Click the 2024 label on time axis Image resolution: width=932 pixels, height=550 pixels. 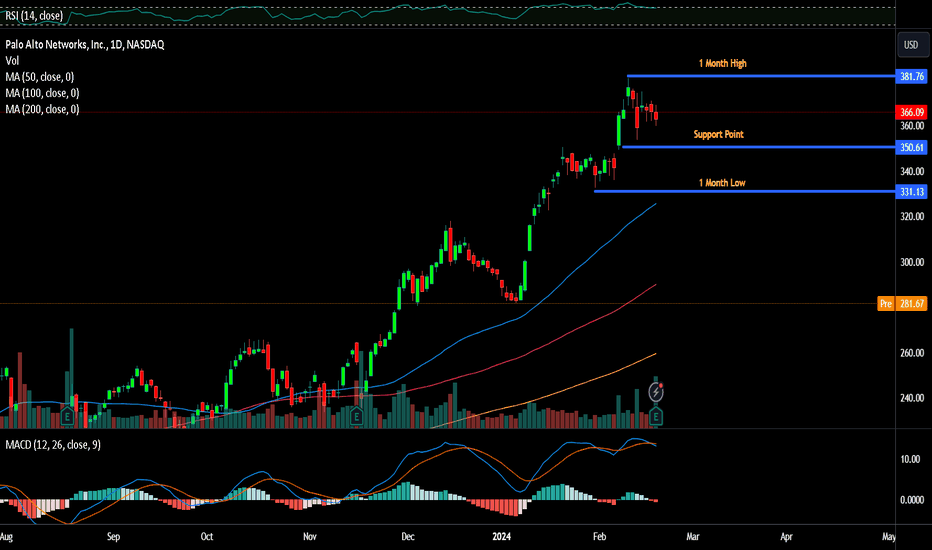(x=502, y=536)
